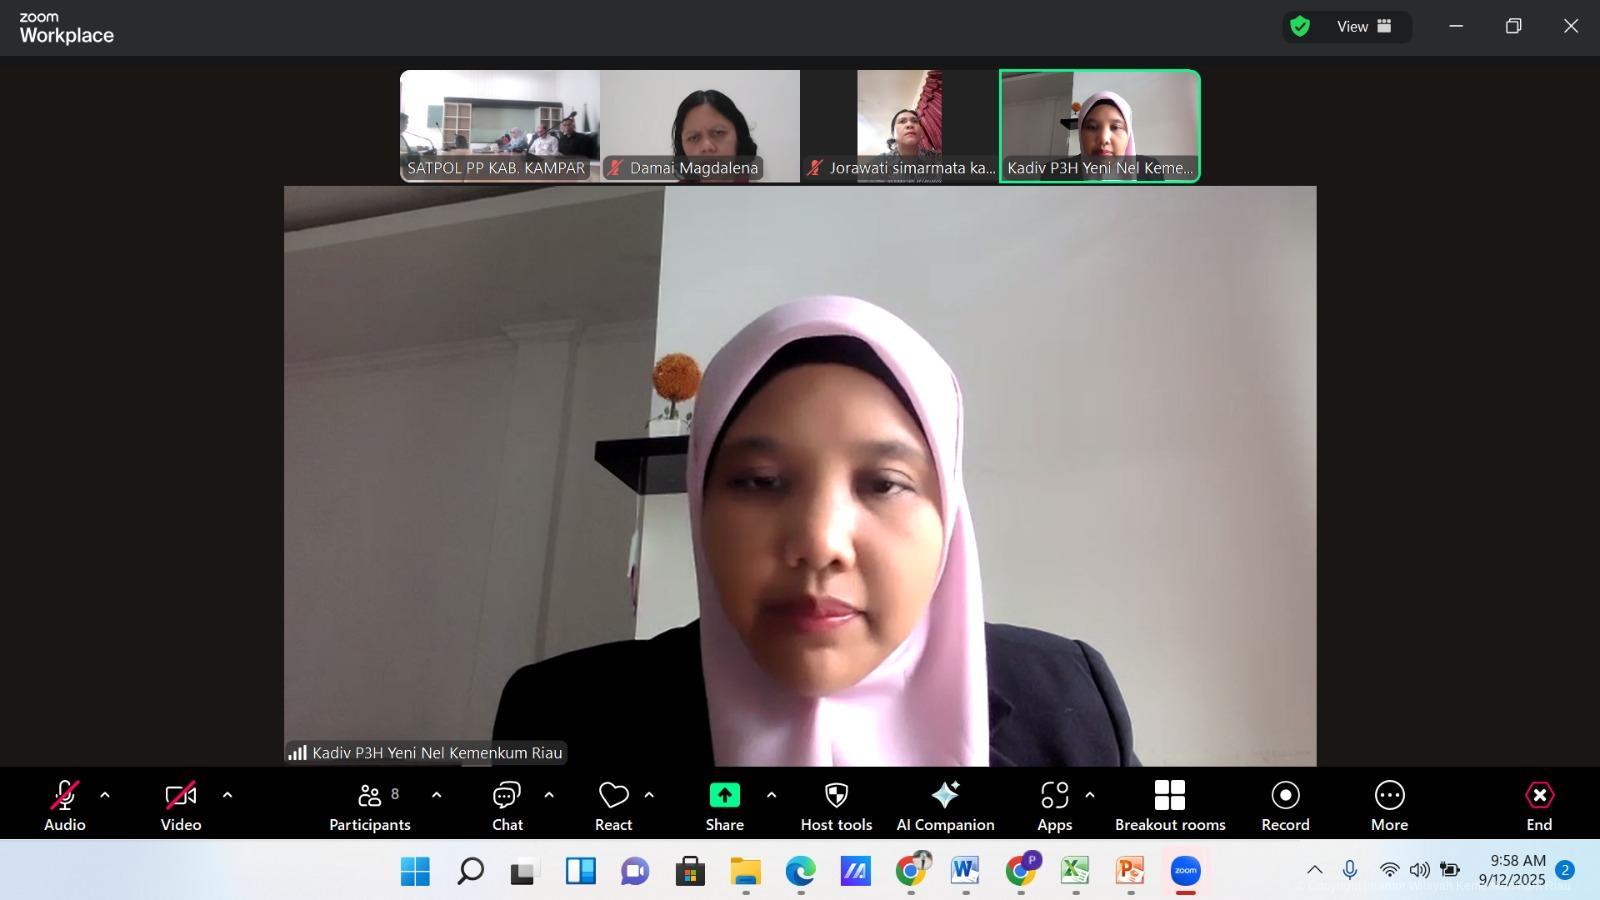This screenshot has width=1600, height=900.
Task: Click the green Share screen icon
Action: (x=724, y=796)
